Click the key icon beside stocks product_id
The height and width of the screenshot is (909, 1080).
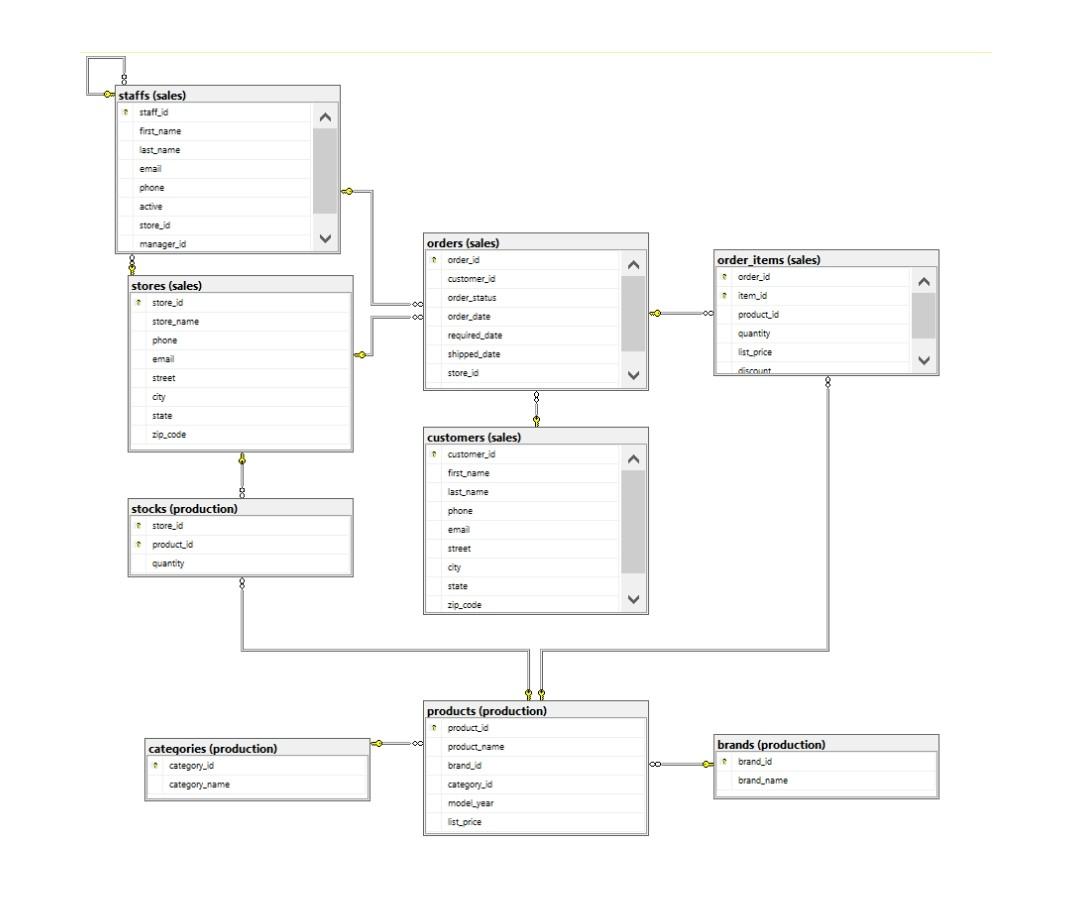tap(138, 544)
